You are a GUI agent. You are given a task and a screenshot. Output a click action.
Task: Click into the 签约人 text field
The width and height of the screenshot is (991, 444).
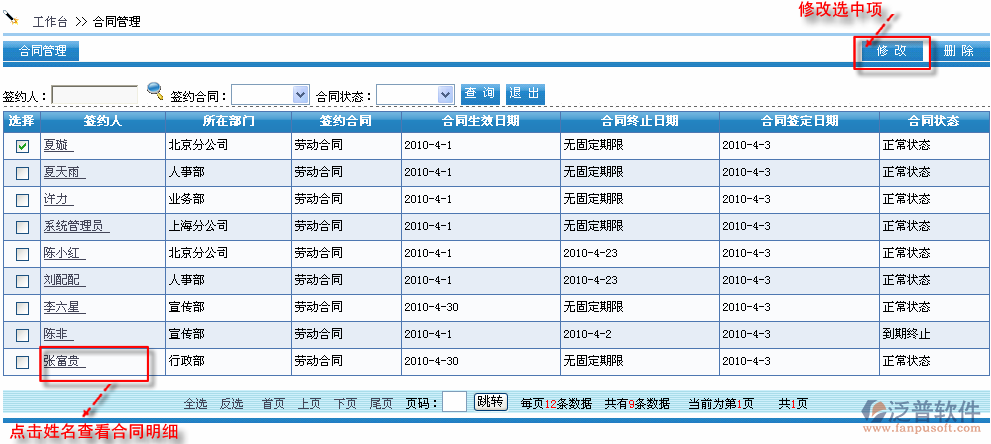[x=95, y=94]
